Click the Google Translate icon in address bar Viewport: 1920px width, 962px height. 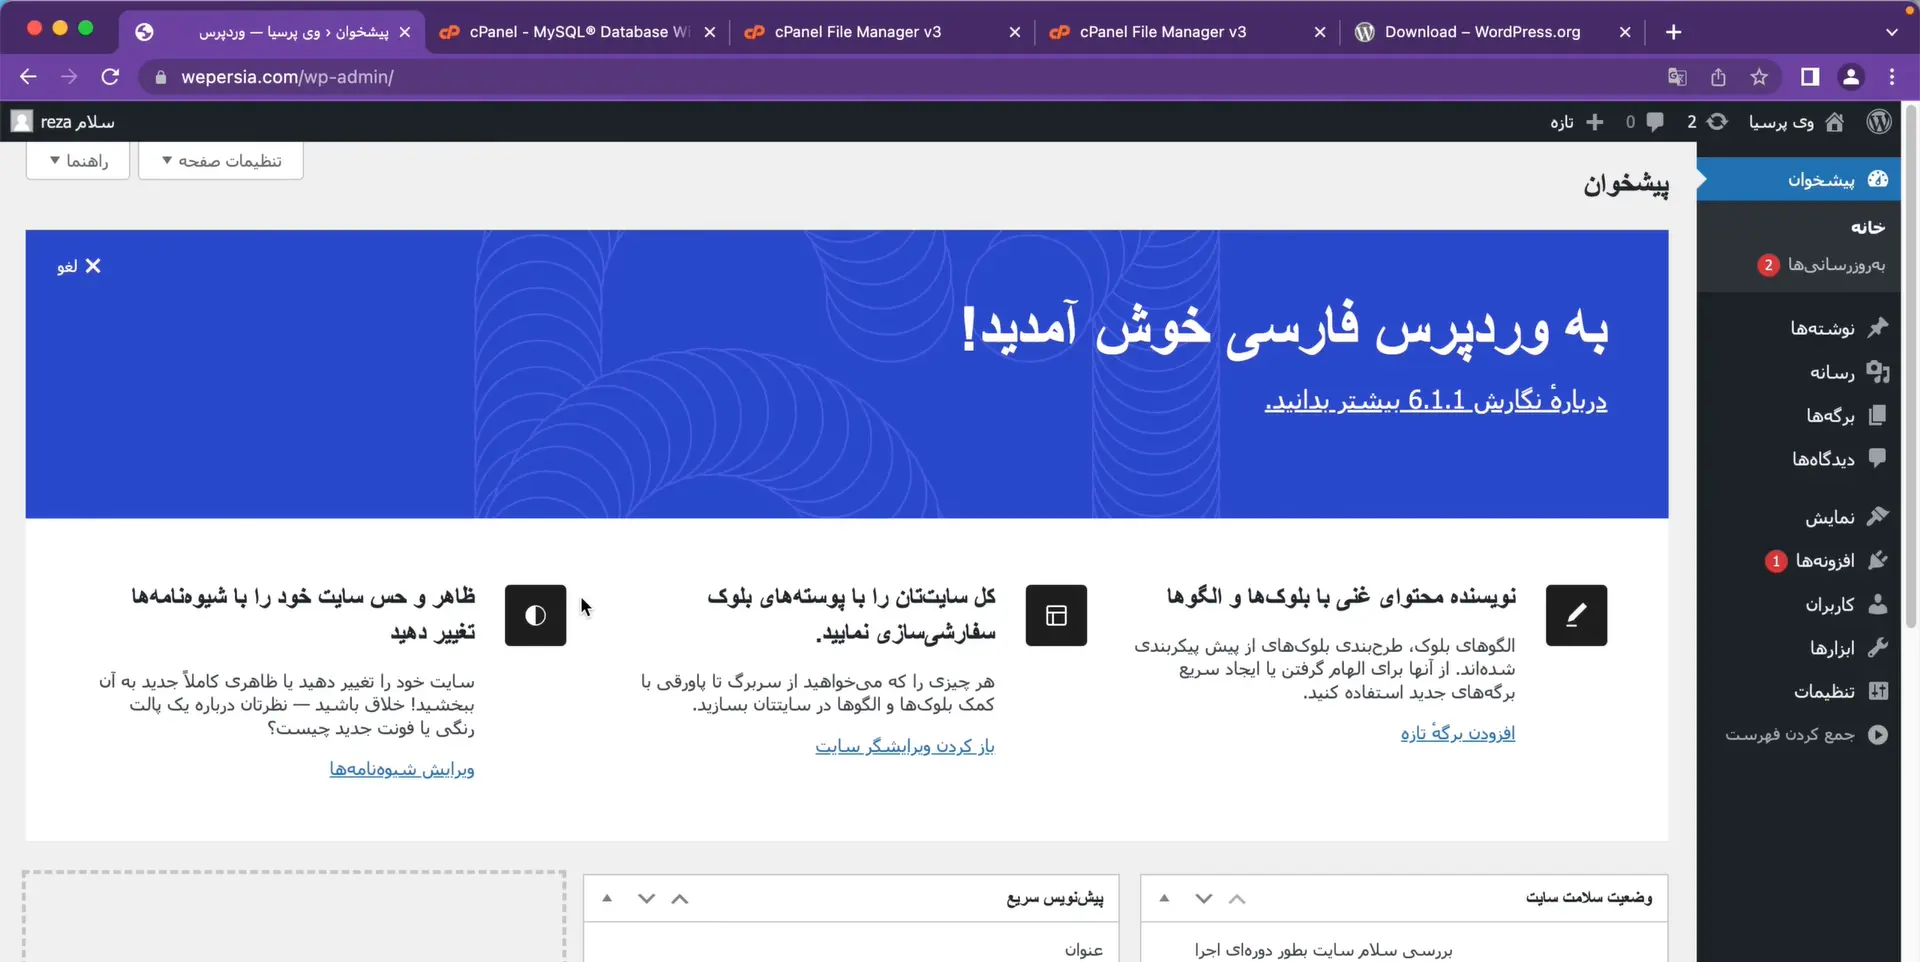1677,77
